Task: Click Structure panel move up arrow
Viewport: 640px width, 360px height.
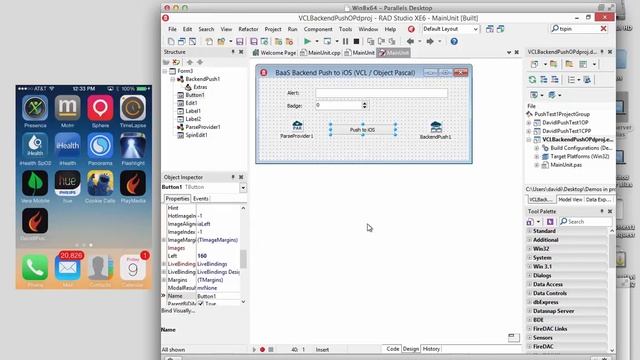Action: [x=190, y=62]
